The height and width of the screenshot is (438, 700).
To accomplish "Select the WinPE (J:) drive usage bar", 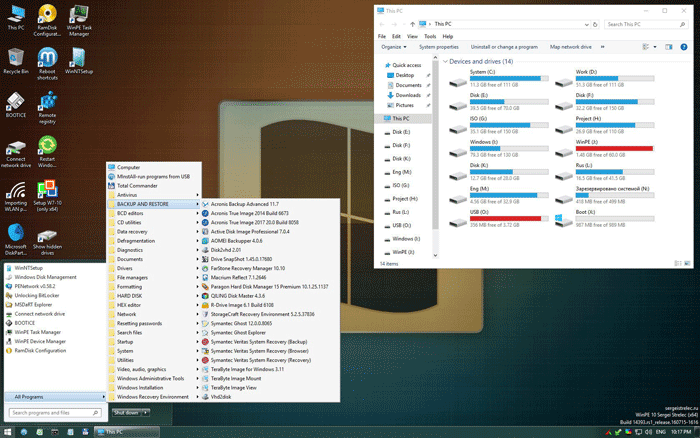I will (x=613, y=149).
